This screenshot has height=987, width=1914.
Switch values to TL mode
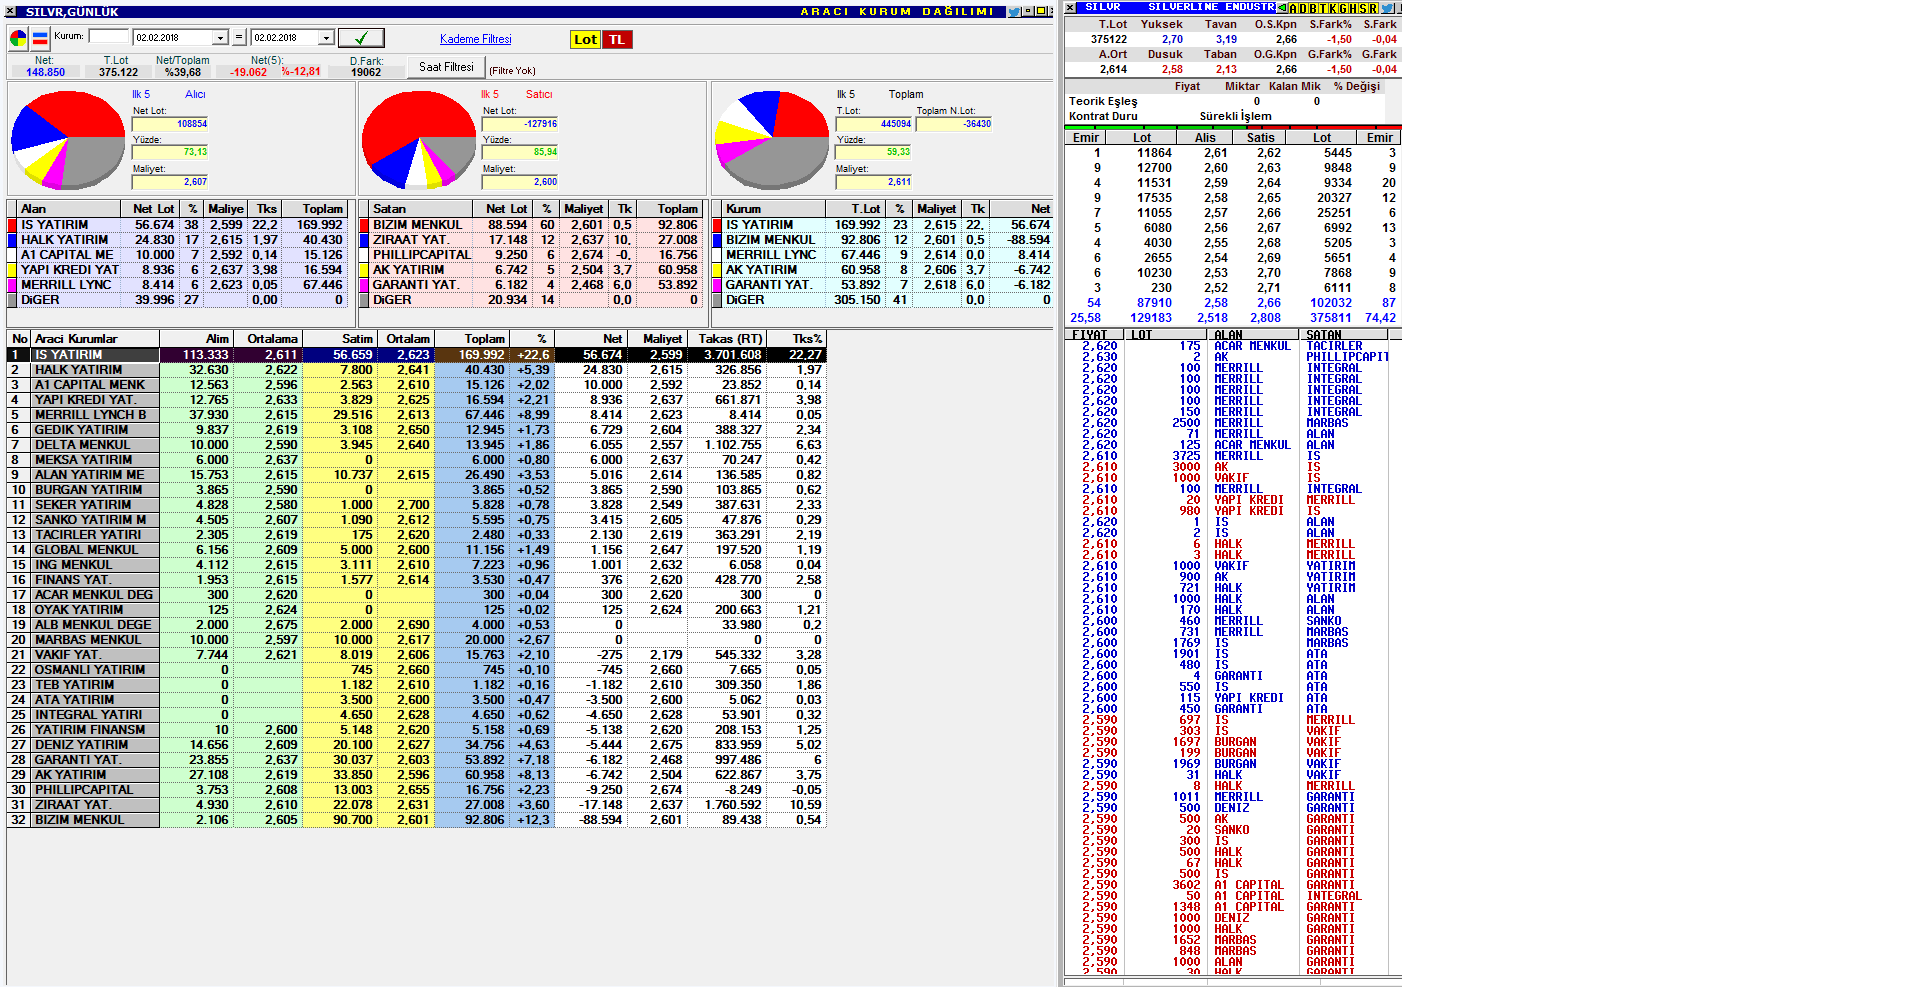616,39
